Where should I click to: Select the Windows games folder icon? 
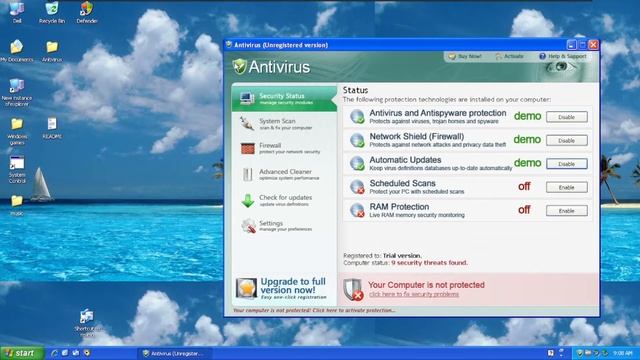click(x=17, y=131)
